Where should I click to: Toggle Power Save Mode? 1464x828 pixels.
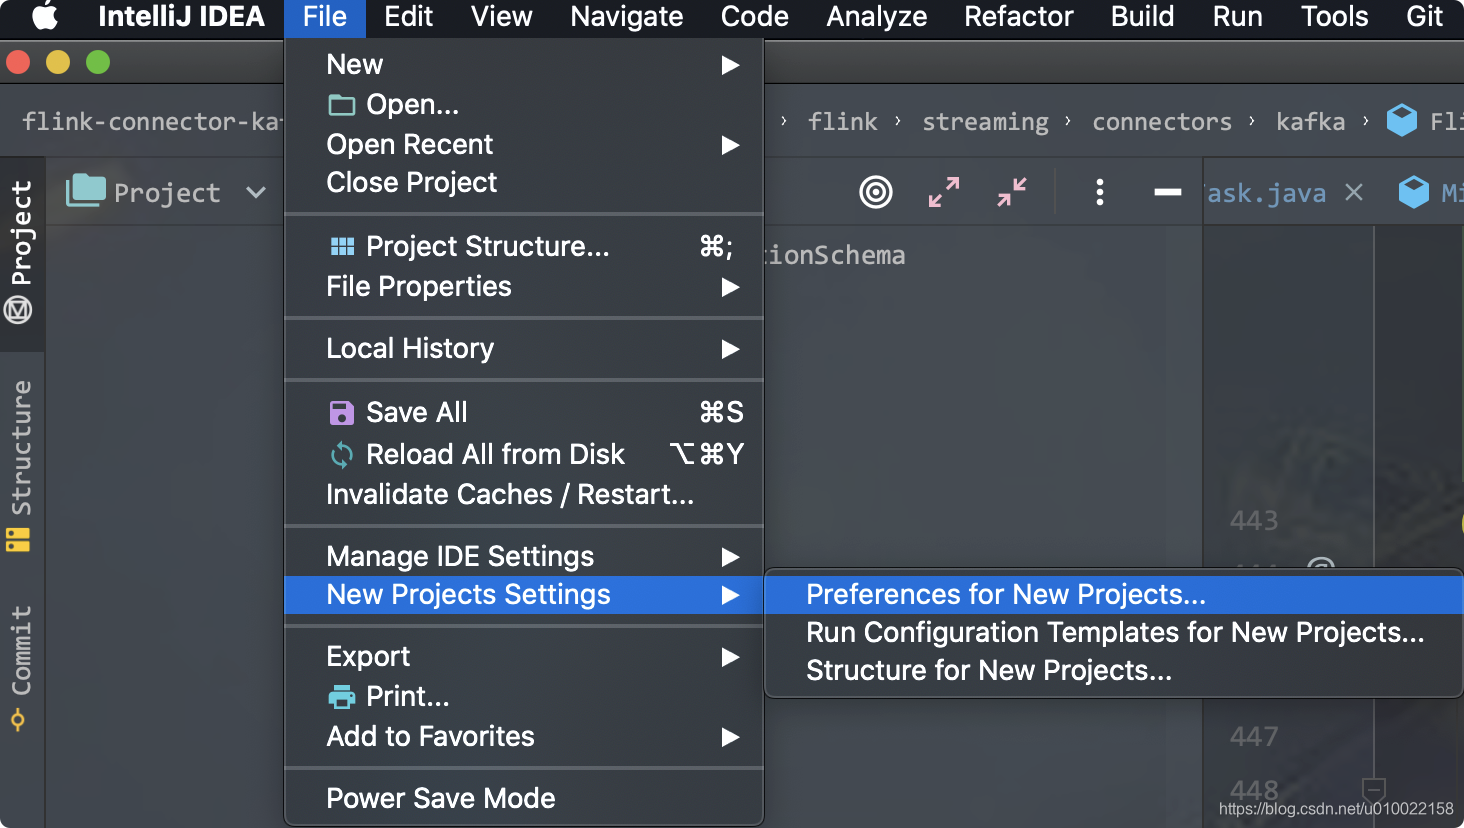point(524,799)
